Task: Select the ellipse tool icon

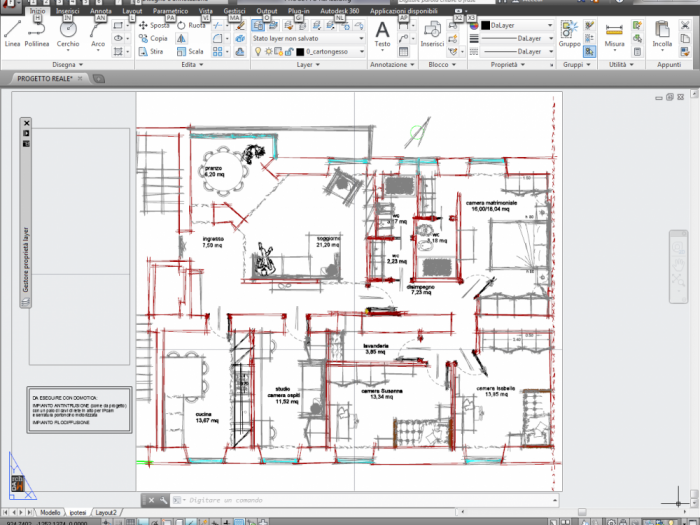Action: (118, 38)
